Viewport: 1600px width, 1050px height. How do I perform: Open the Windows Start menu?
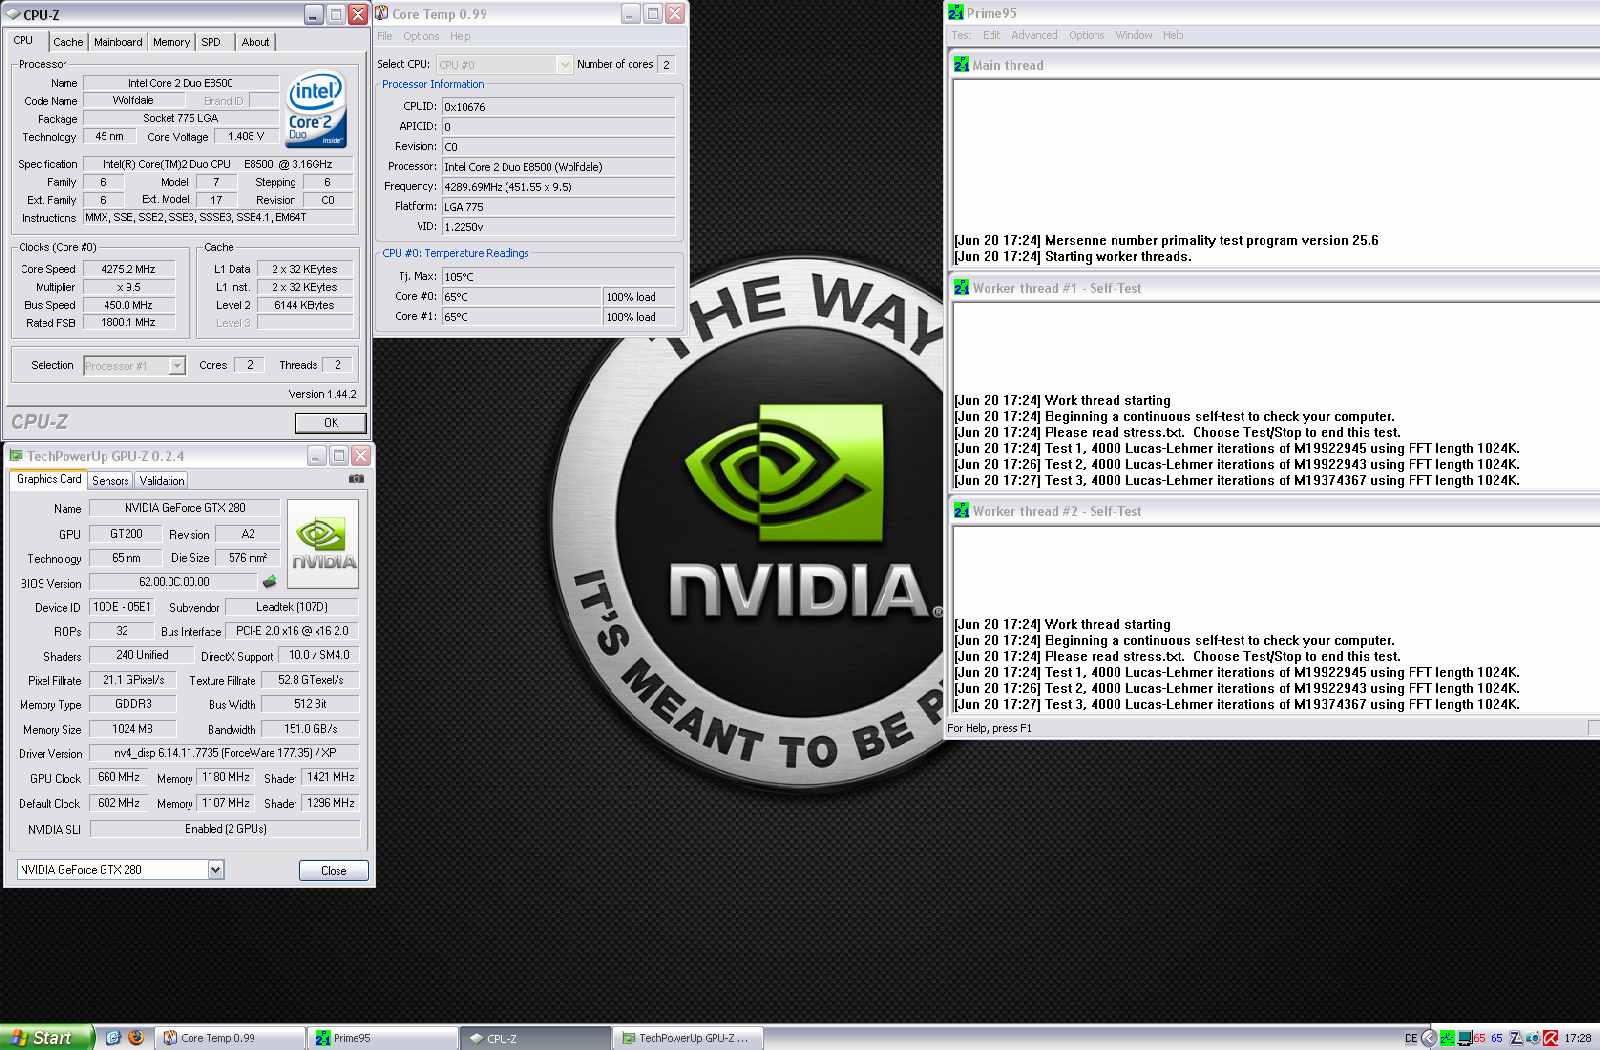click(x=47, y=1038)
